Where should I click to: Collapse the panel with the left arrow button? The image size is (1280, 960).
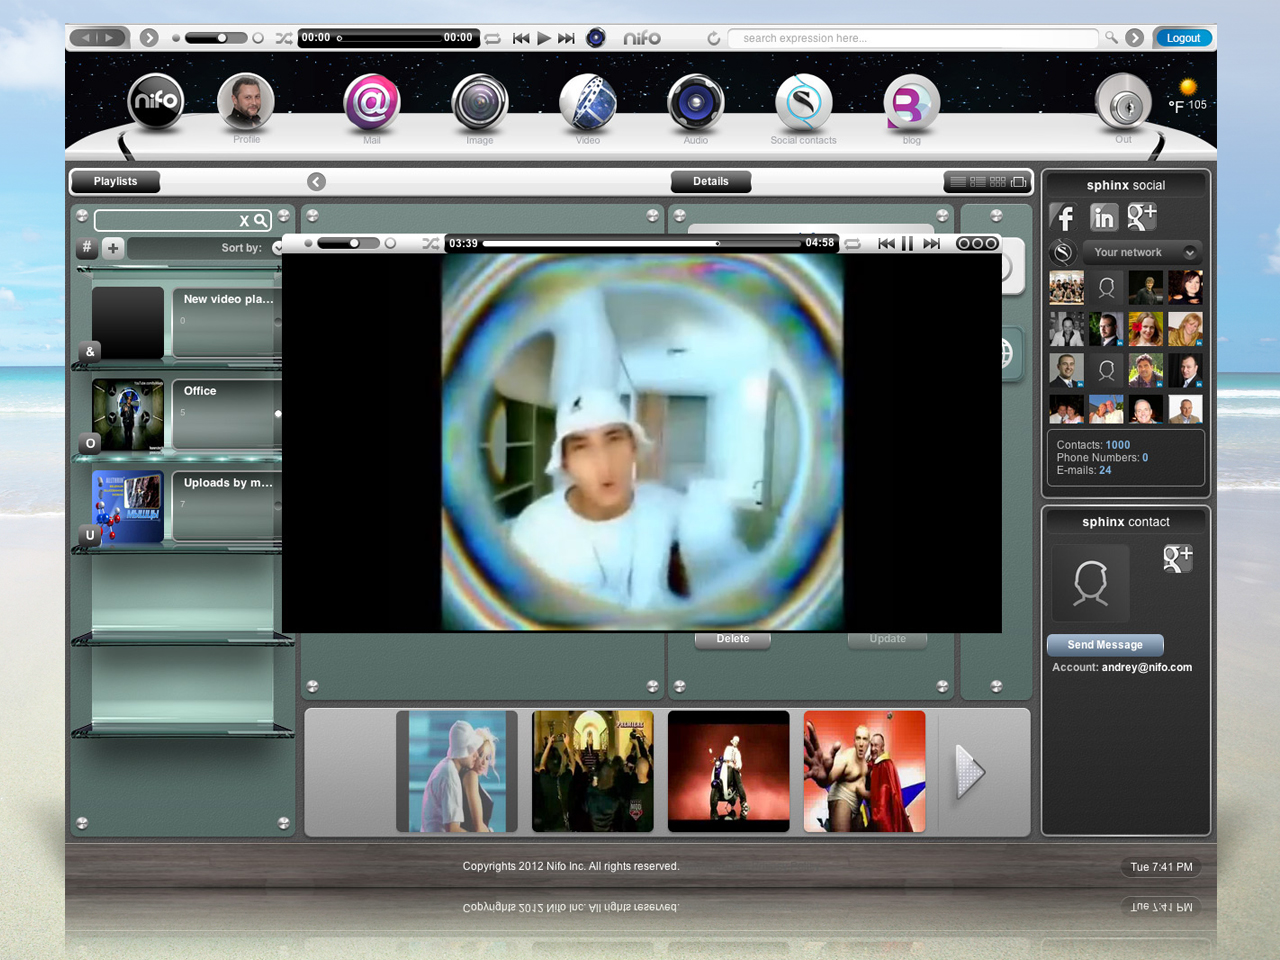316,181
